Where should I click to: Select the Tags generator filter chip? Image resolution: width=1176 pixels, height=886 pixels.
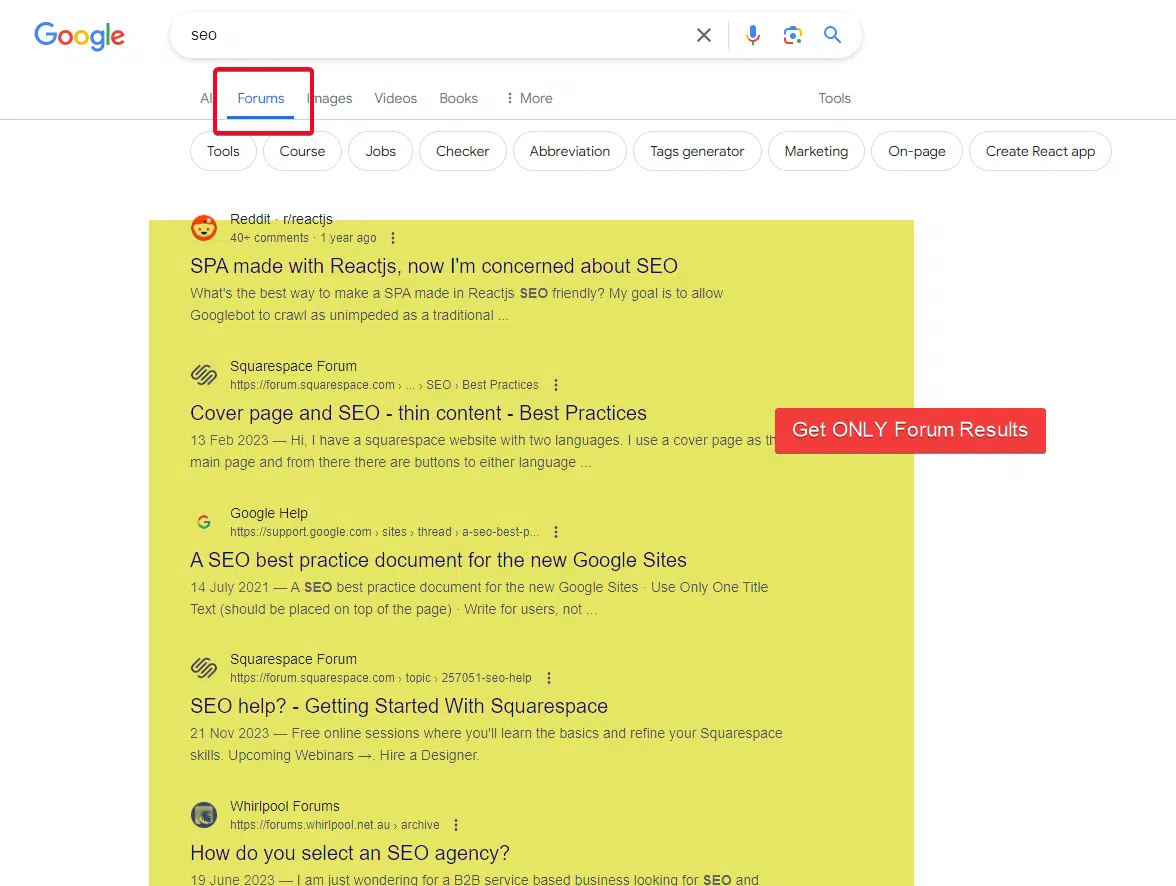pos(697,151)
